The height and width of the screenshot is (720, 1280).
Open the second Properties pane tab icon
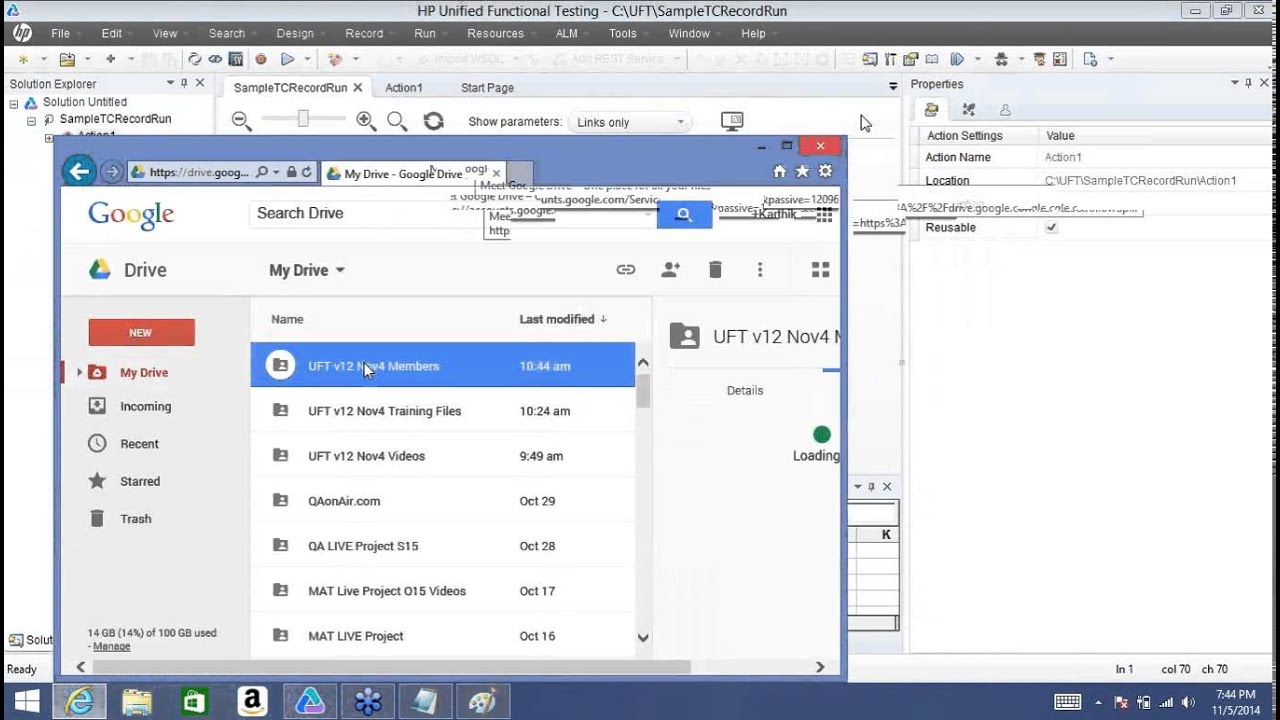click(x=968, y=109)
